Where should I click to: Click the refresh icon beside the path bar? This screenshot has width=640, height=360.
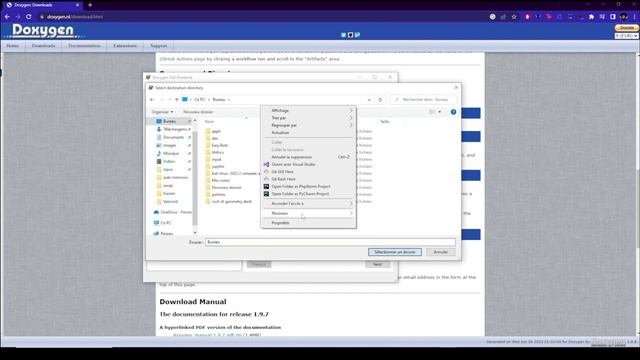[380, 100]
